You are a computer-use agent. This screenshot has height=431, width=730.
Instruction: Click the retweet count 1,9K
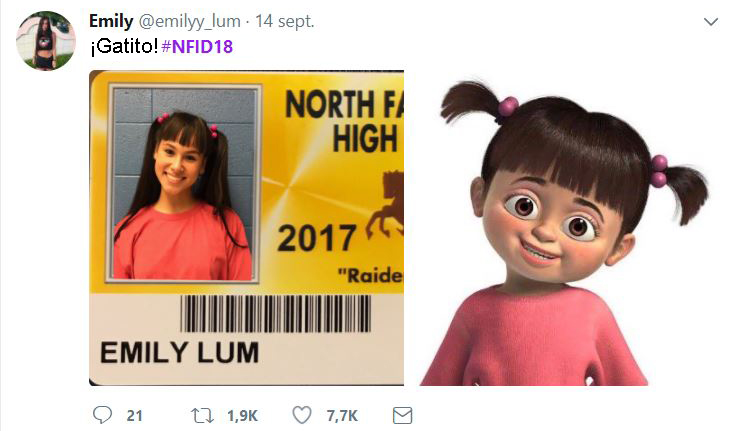pos(242,415)
